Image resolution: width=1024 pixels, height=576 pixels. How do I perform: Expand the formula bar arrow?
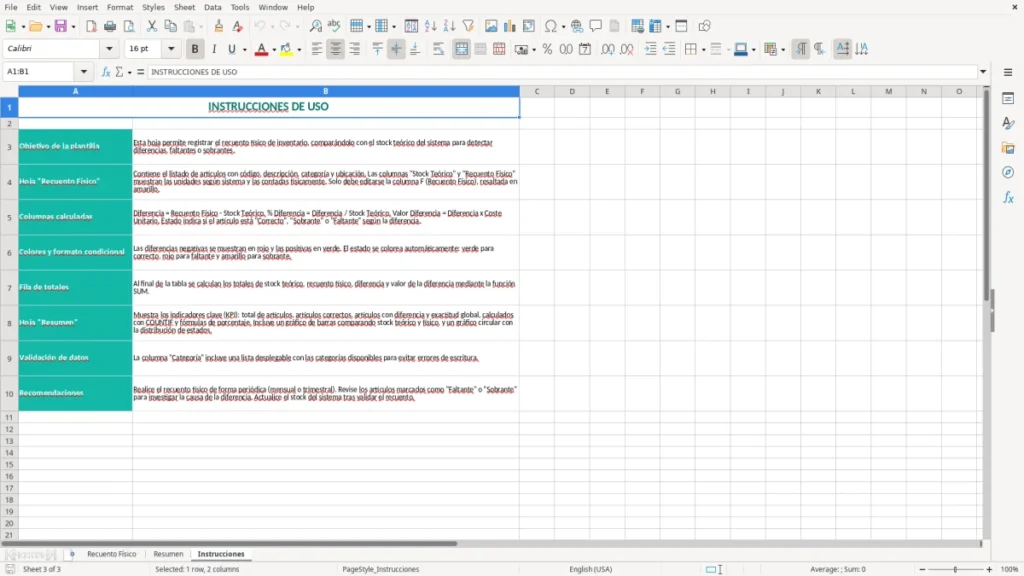coord(983,72)
